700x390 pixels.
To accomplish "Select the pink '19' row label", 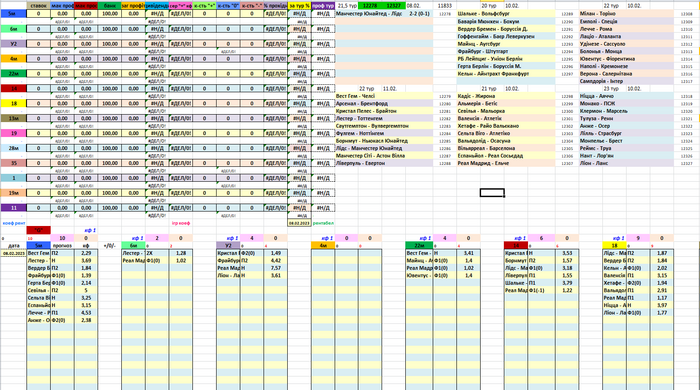I will [13, 133].
